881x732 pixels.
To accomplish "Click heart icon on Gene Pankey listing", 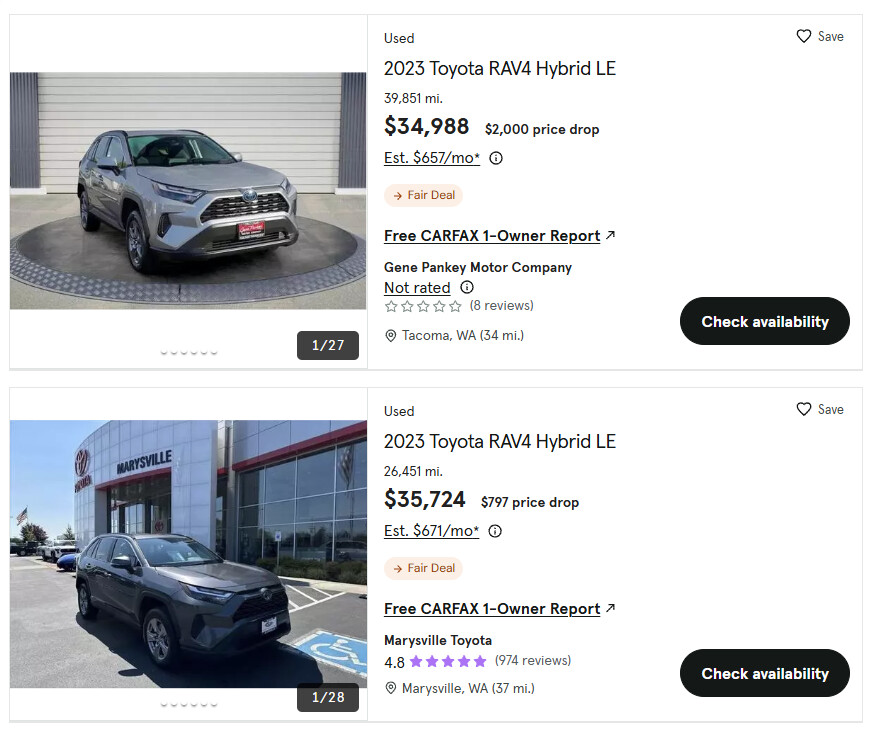I will (x=804, y=36).
